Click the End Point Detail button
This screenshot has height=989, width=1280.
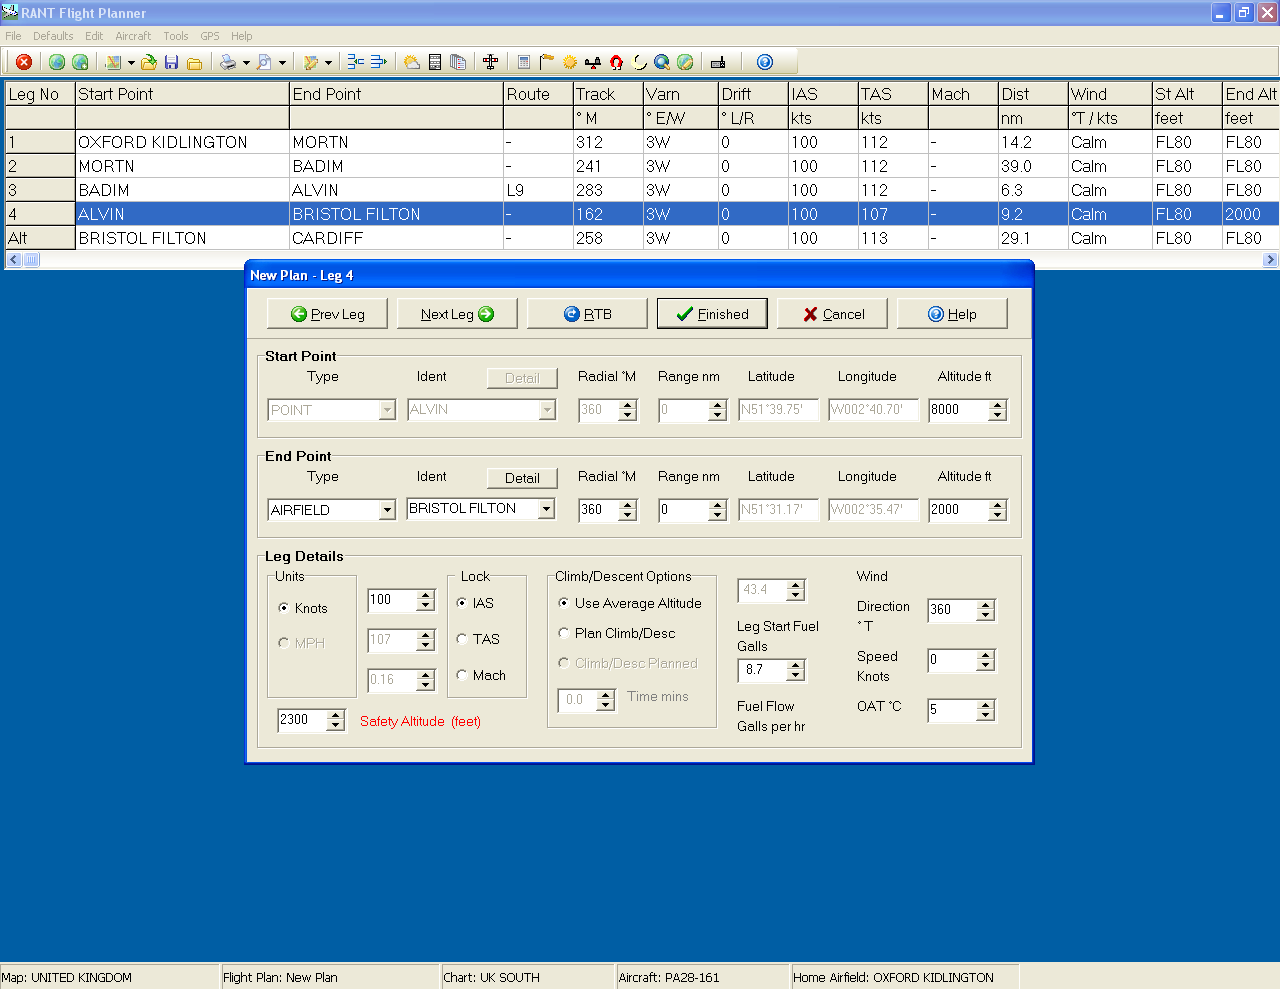(522, 478)
